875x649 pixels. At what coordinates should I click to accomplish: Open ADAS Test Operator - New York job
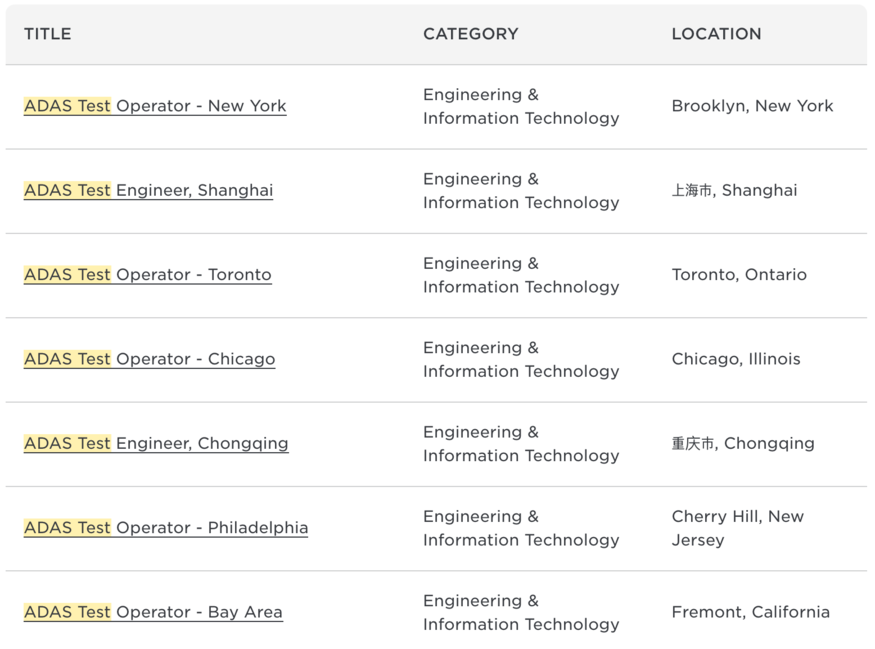(x=155, y=106)
